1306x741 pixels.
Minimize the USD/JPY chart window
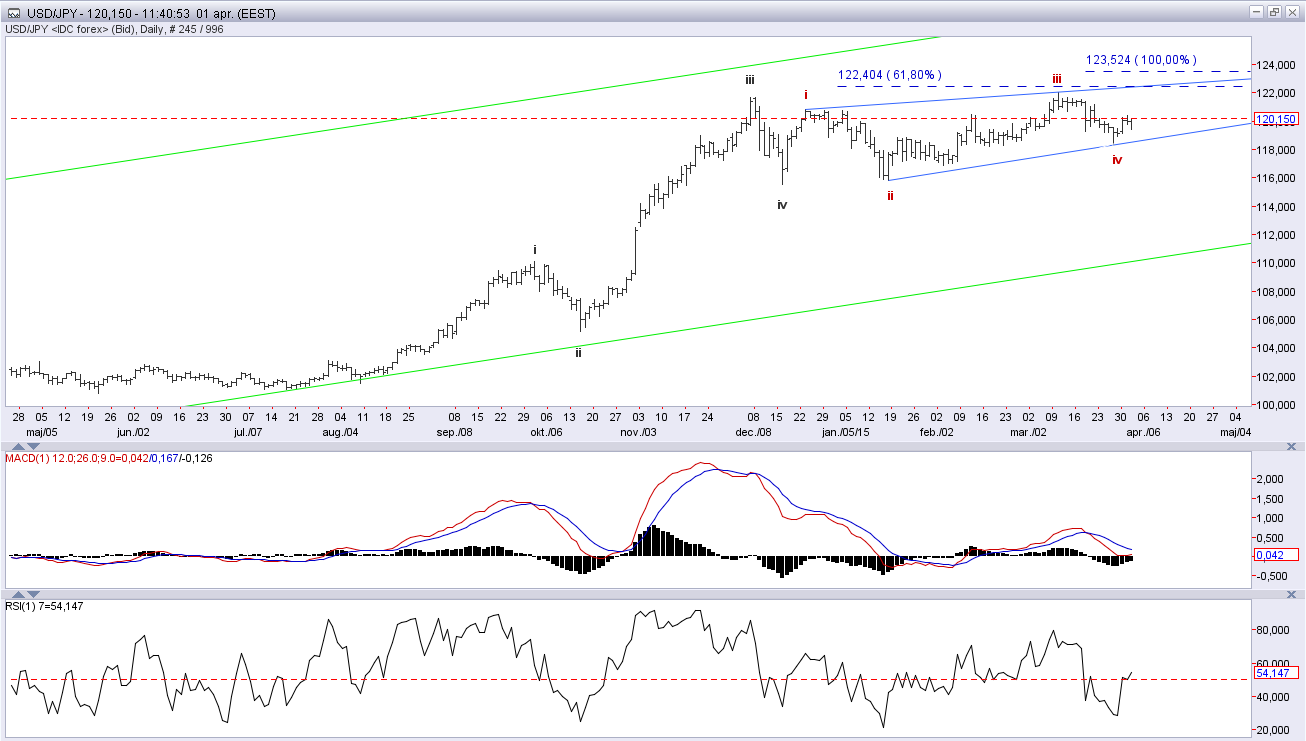click(1257, 12)
